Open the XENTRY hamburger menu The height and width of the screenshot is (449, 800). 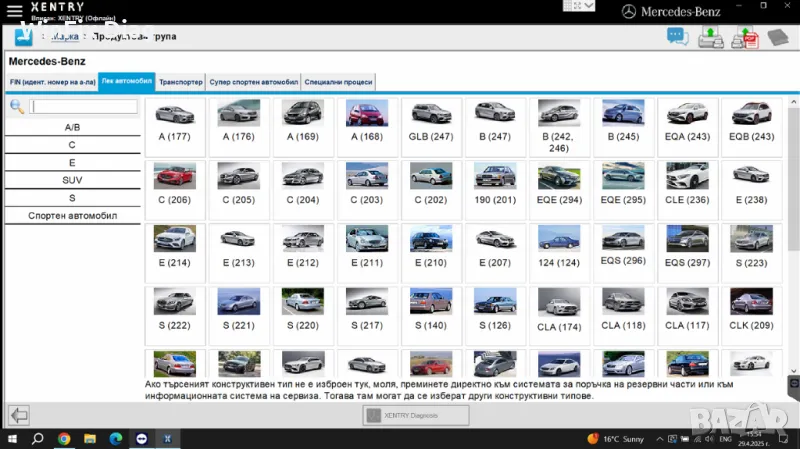click(x=14, y=10)
